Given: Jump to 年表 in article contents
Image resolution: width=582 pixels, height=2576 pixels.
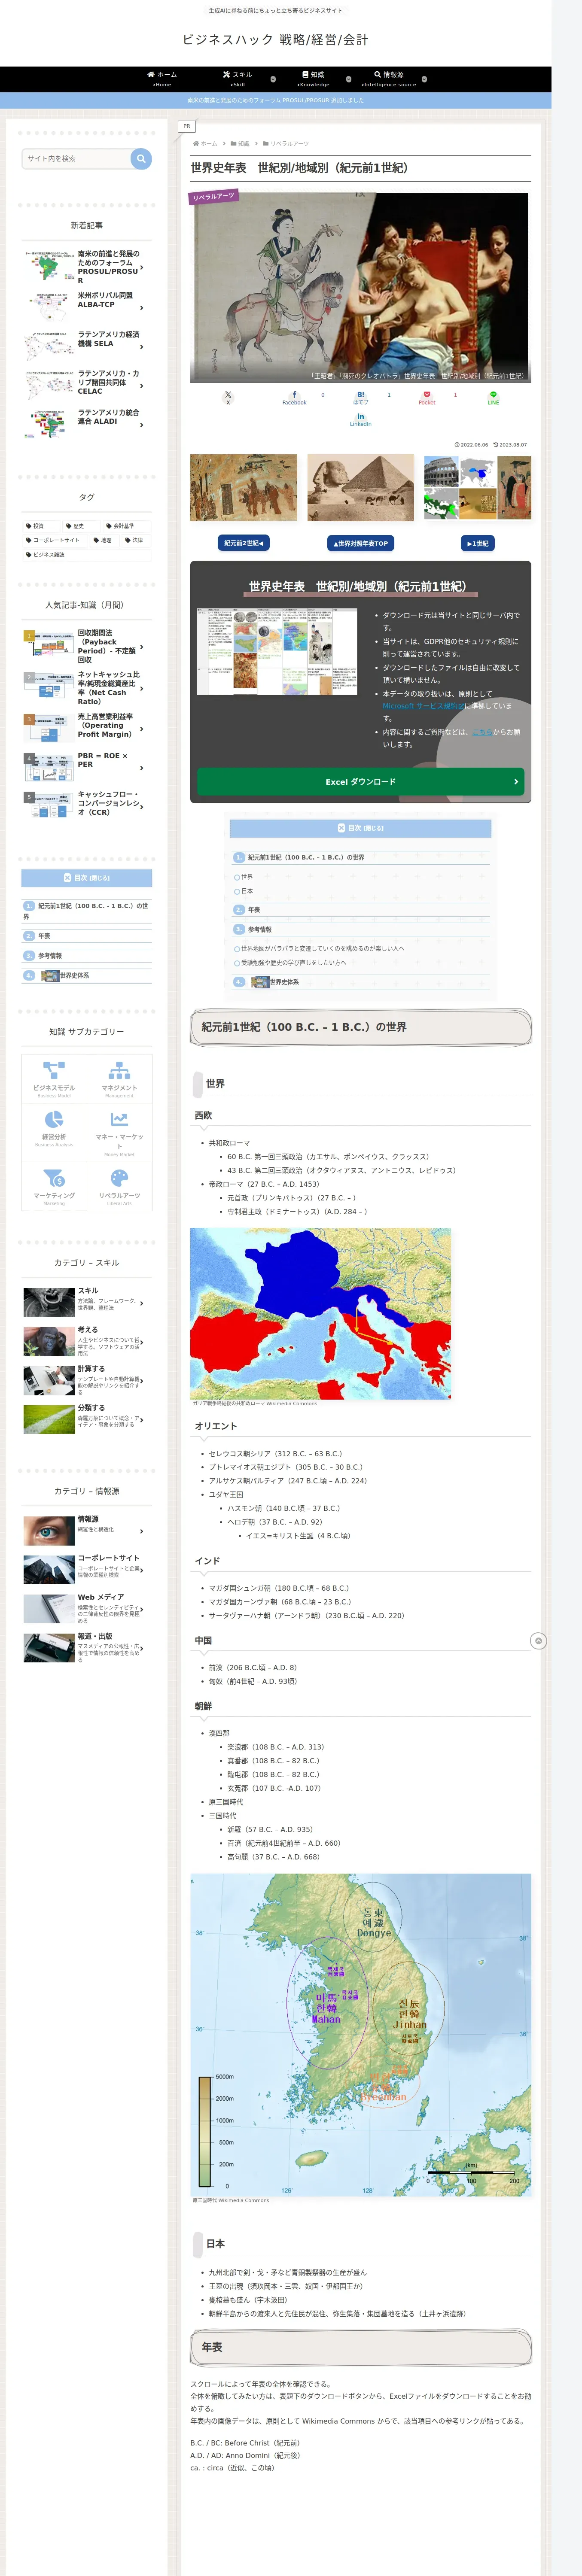Looking at the screenshot, I should click(x=254, y=910).
